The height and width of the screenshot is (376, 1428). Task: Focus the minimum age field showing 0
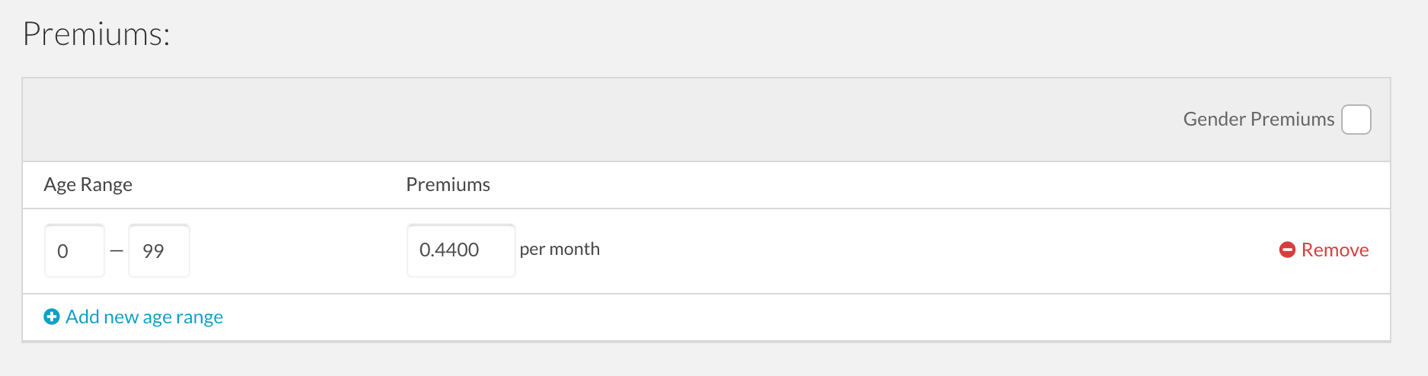point(74,250)
